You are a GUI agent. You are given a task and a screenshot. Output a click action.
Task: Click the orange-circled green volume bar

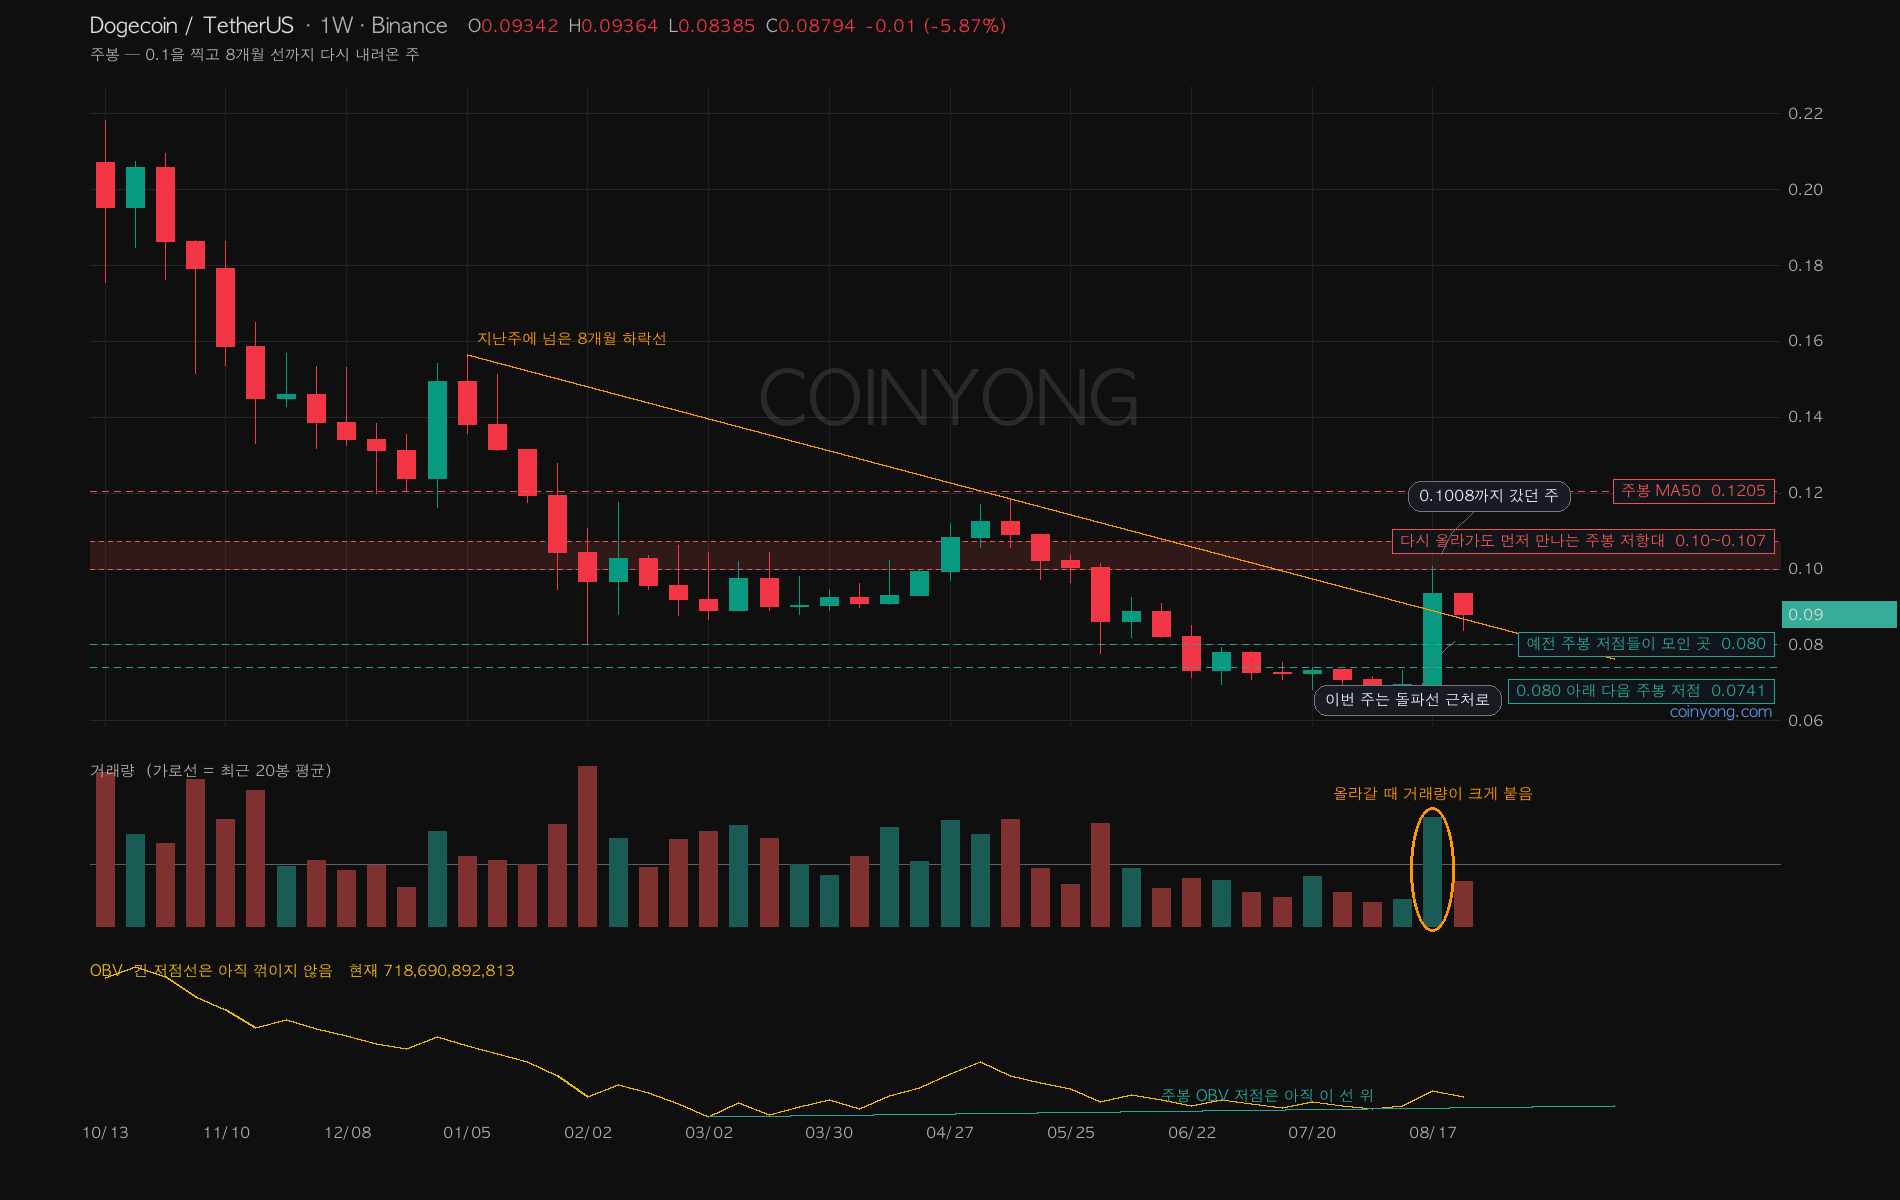coord(1432,871)
